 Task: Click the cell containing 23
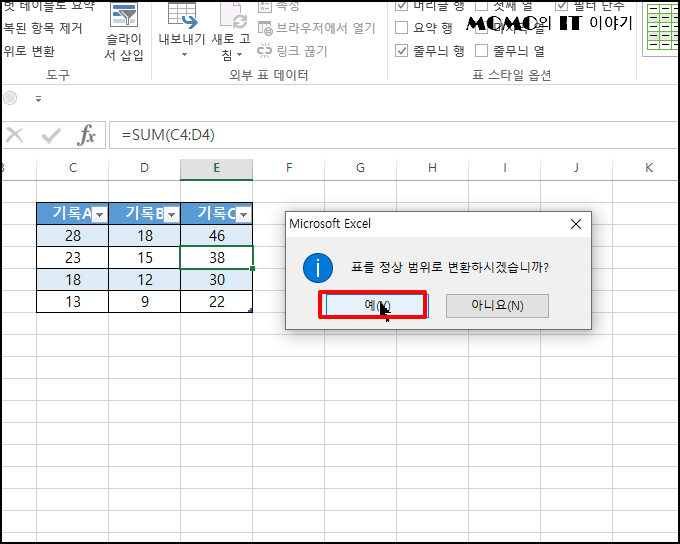(x=72, y=258)
